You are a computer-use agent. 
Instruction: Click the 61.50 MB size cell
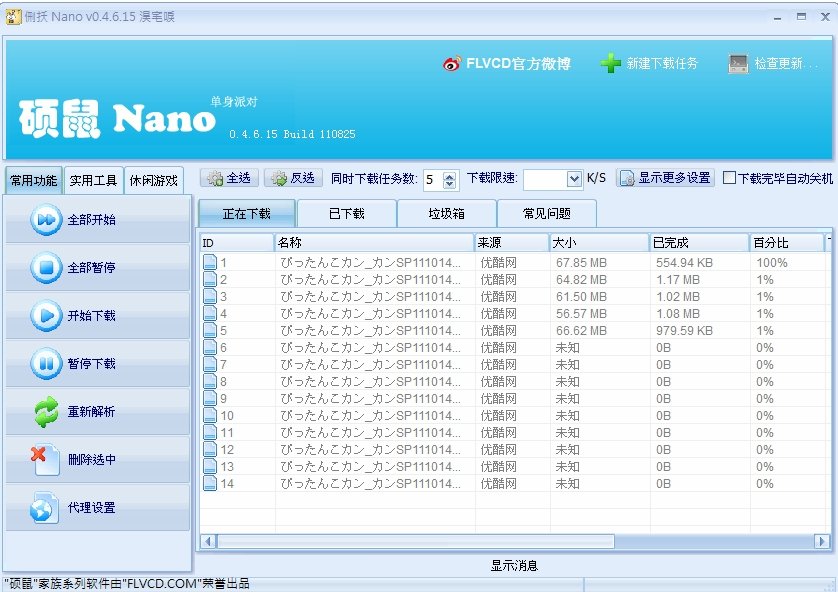coord(581,297)
